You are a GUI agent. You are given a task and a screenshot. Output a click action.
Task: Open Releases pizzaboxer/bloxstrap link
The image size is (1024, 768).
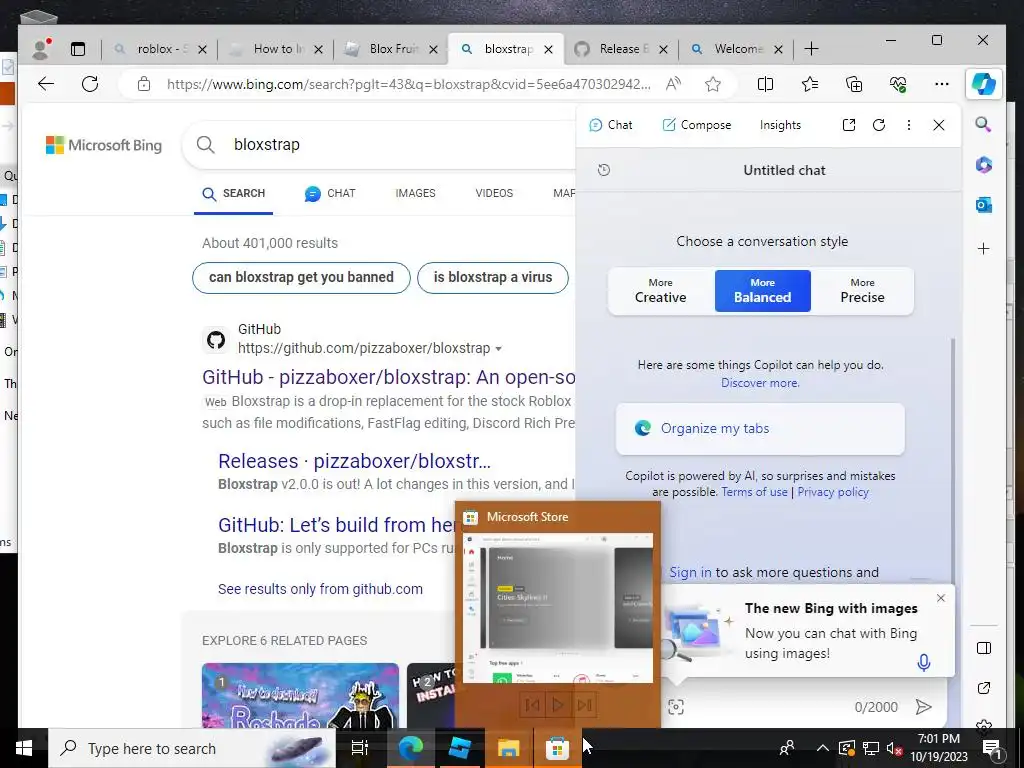[x=354, y=461]
